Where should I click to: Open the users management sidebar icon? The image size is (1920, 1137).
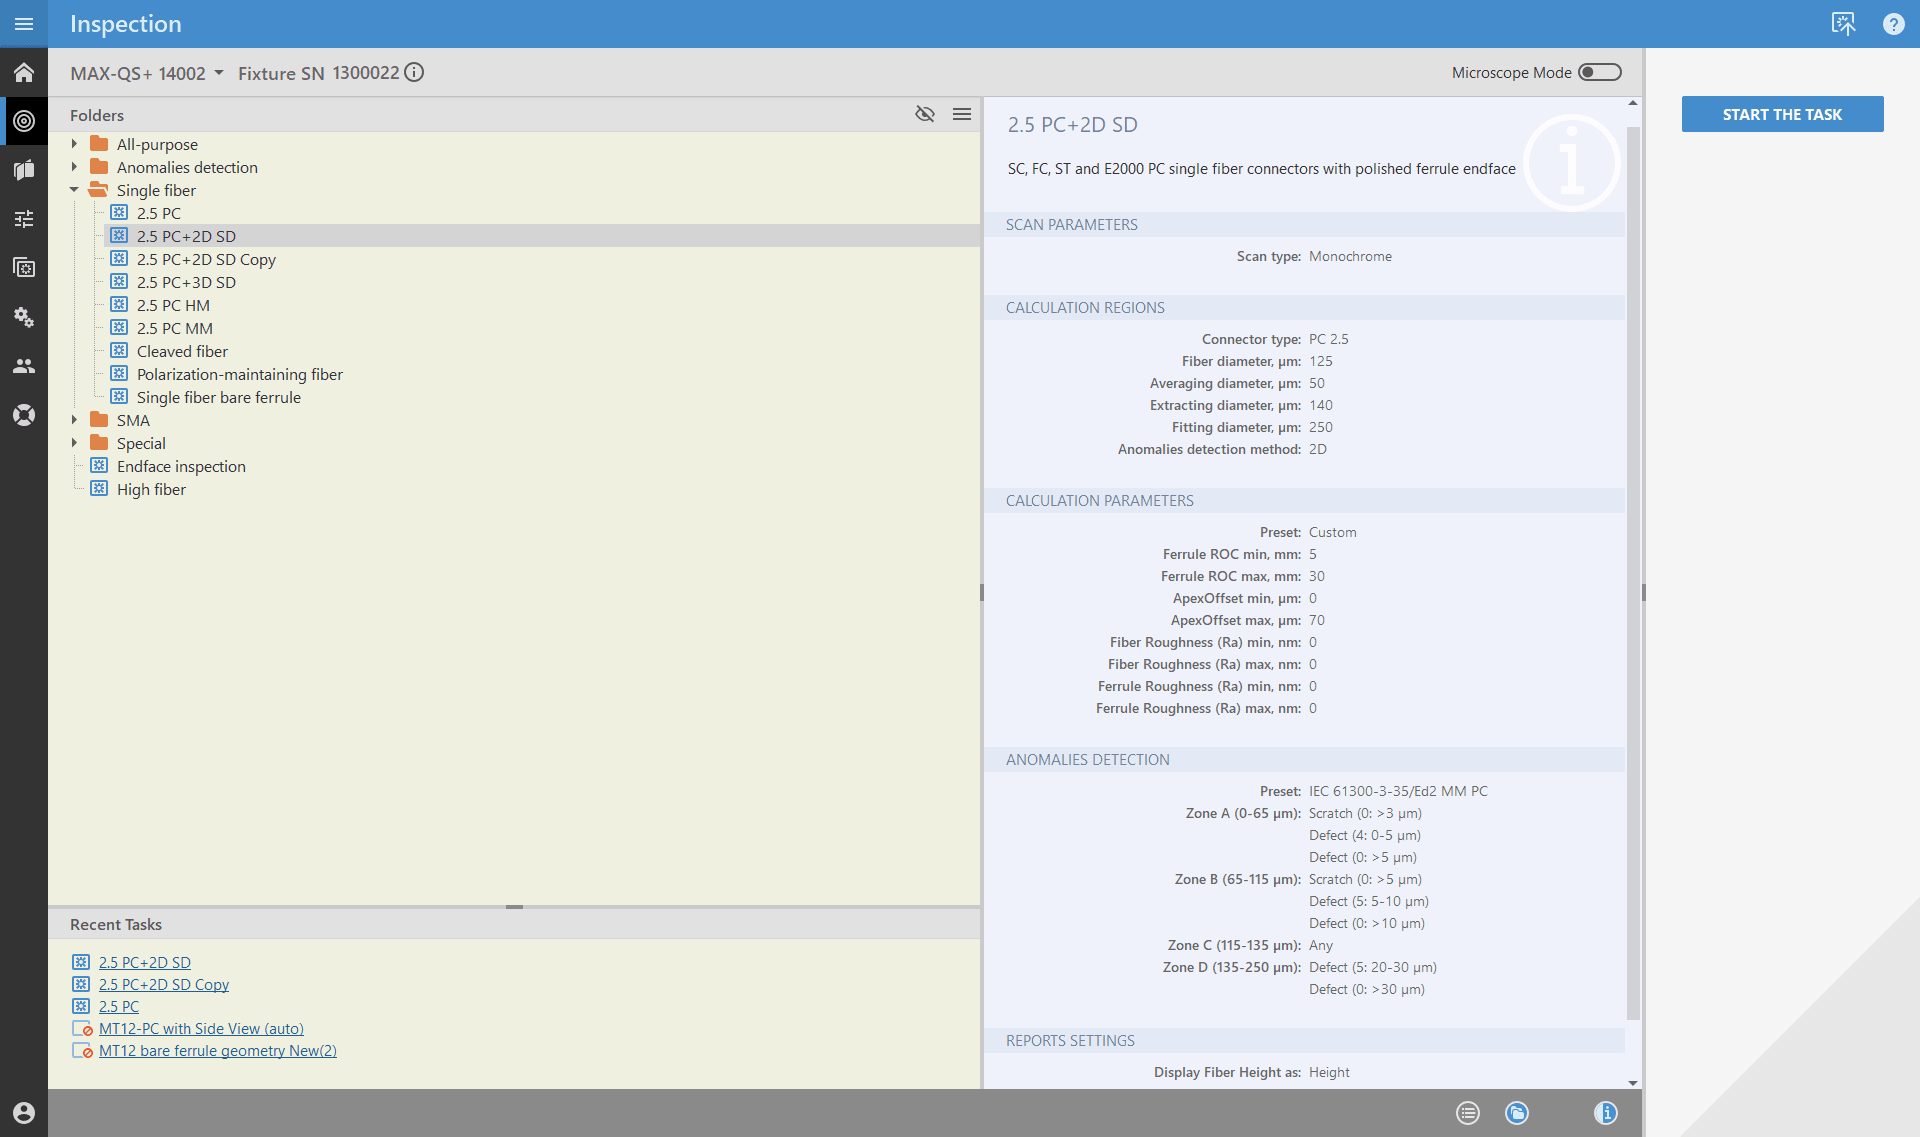click(24, 366)
